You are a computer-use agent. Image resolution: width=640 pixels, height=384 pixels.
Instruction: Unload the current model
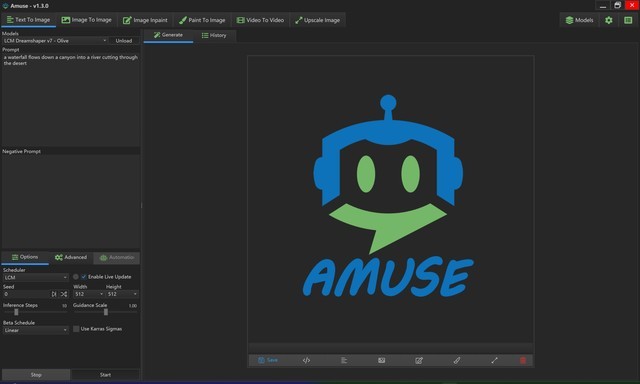coord(124,41)
